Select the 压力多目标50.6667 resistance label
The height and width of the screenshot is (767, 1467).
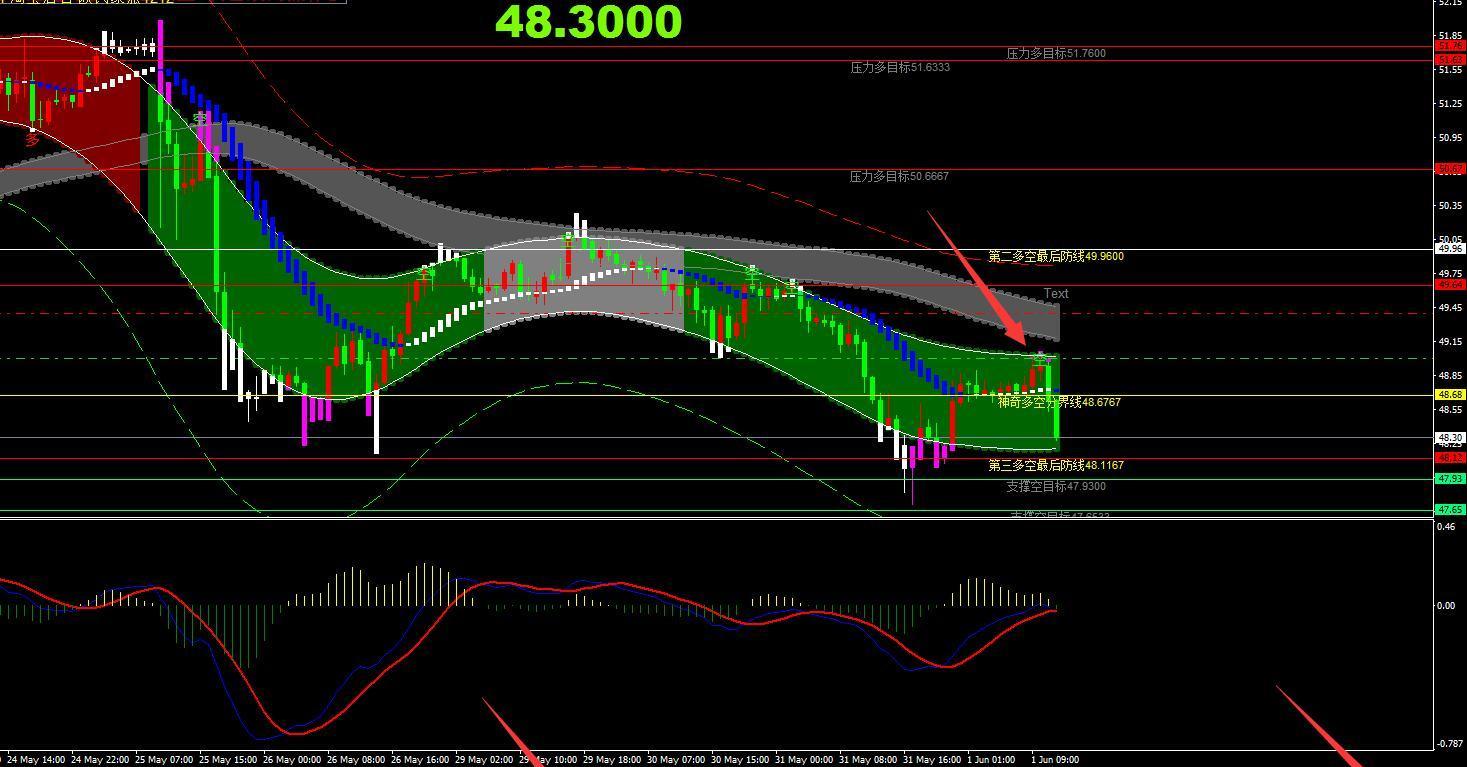pyautogui.click(x=899, y=176)
